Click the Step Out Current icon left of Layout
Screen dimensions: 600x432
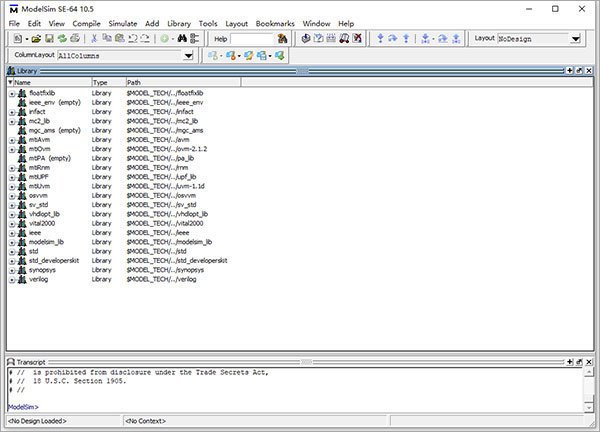pos(456,39)
